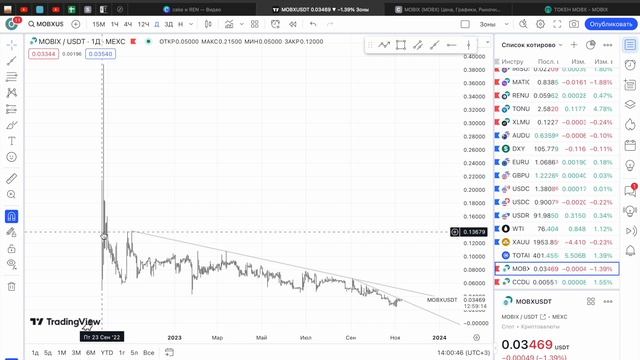Select the text annotation tool
This screenshot has width=640, height=360.
point(11,141)
